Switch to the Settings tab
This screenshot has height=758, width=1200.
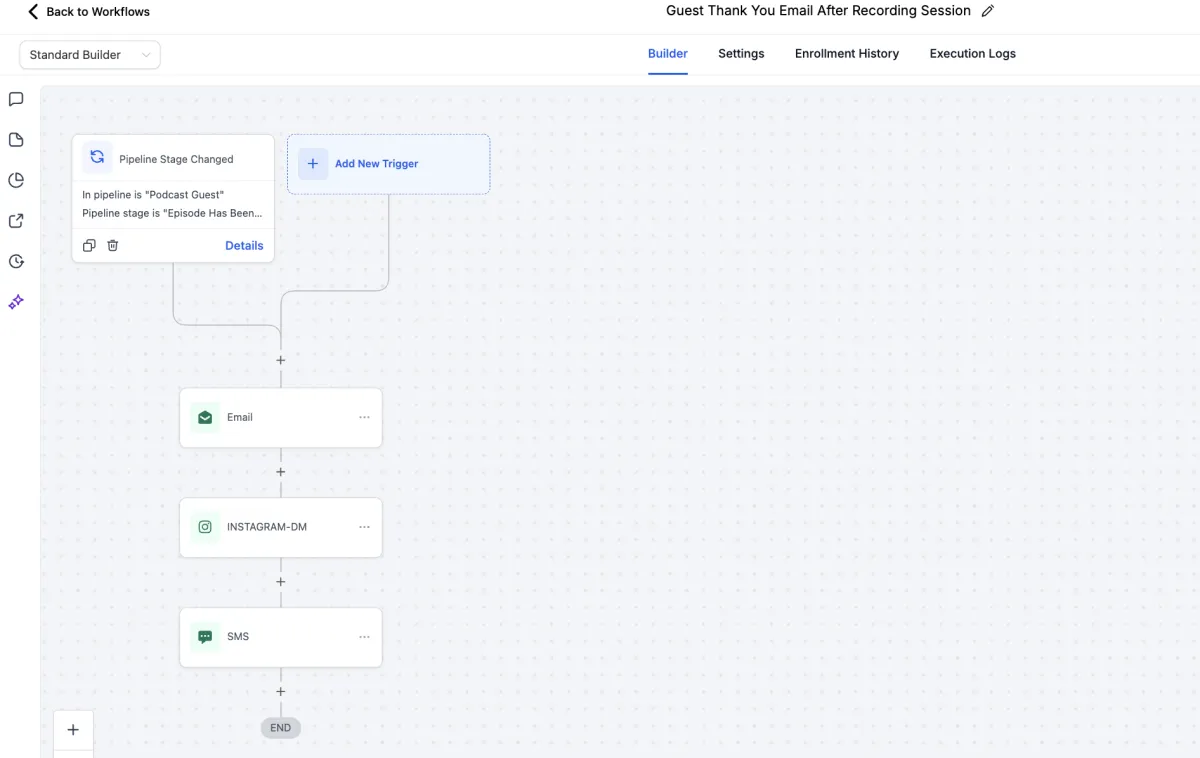(741, 54)
